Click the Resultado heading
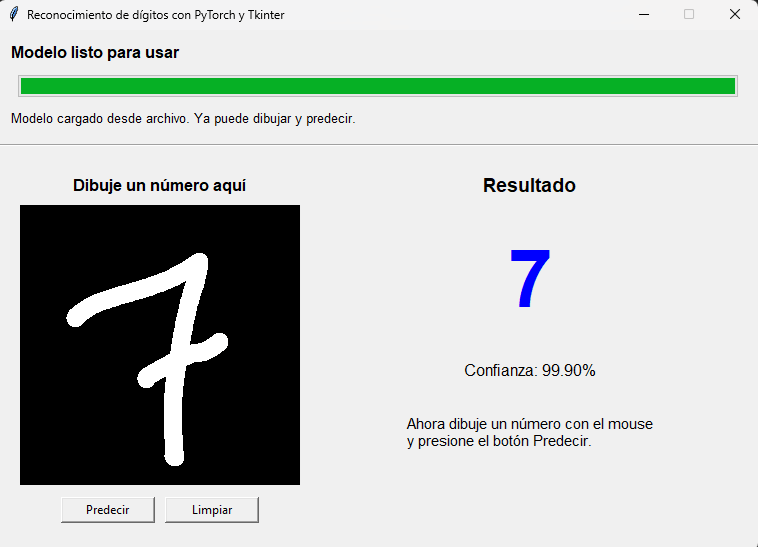758x547 pixels. point(529,186)
